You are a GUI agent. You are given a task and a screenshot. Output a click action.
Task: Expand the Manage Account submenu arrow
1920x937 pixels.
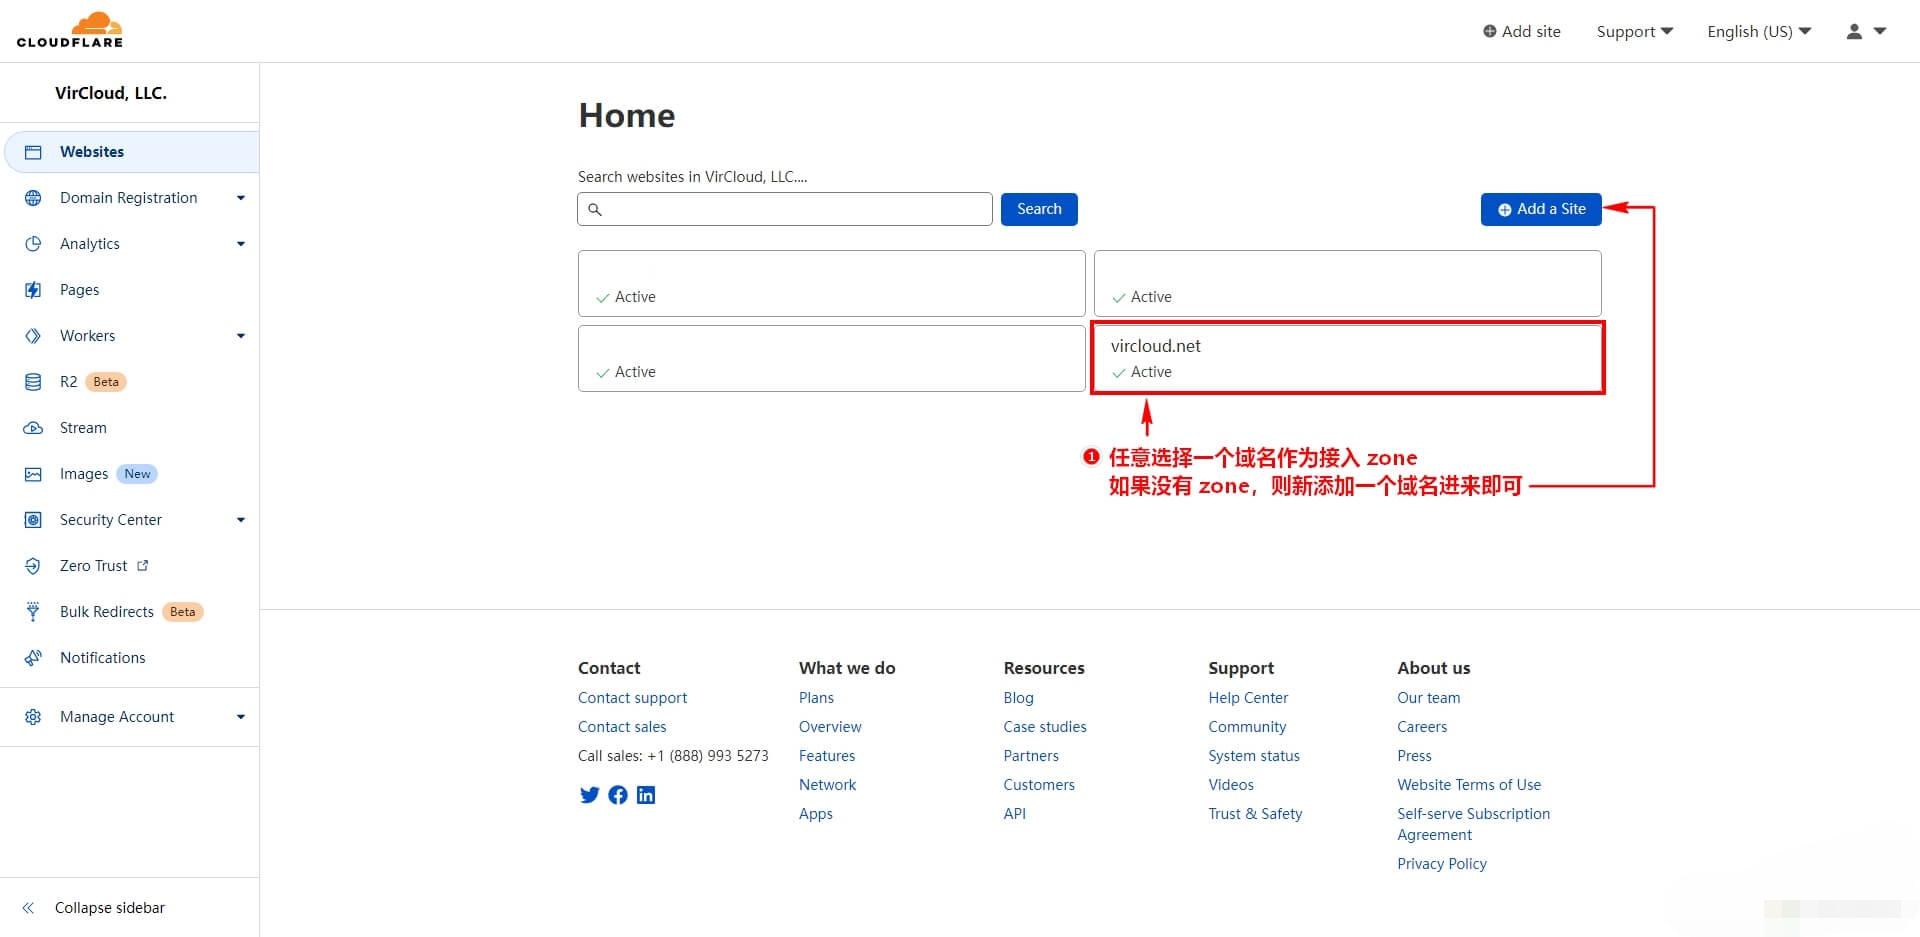240,717
